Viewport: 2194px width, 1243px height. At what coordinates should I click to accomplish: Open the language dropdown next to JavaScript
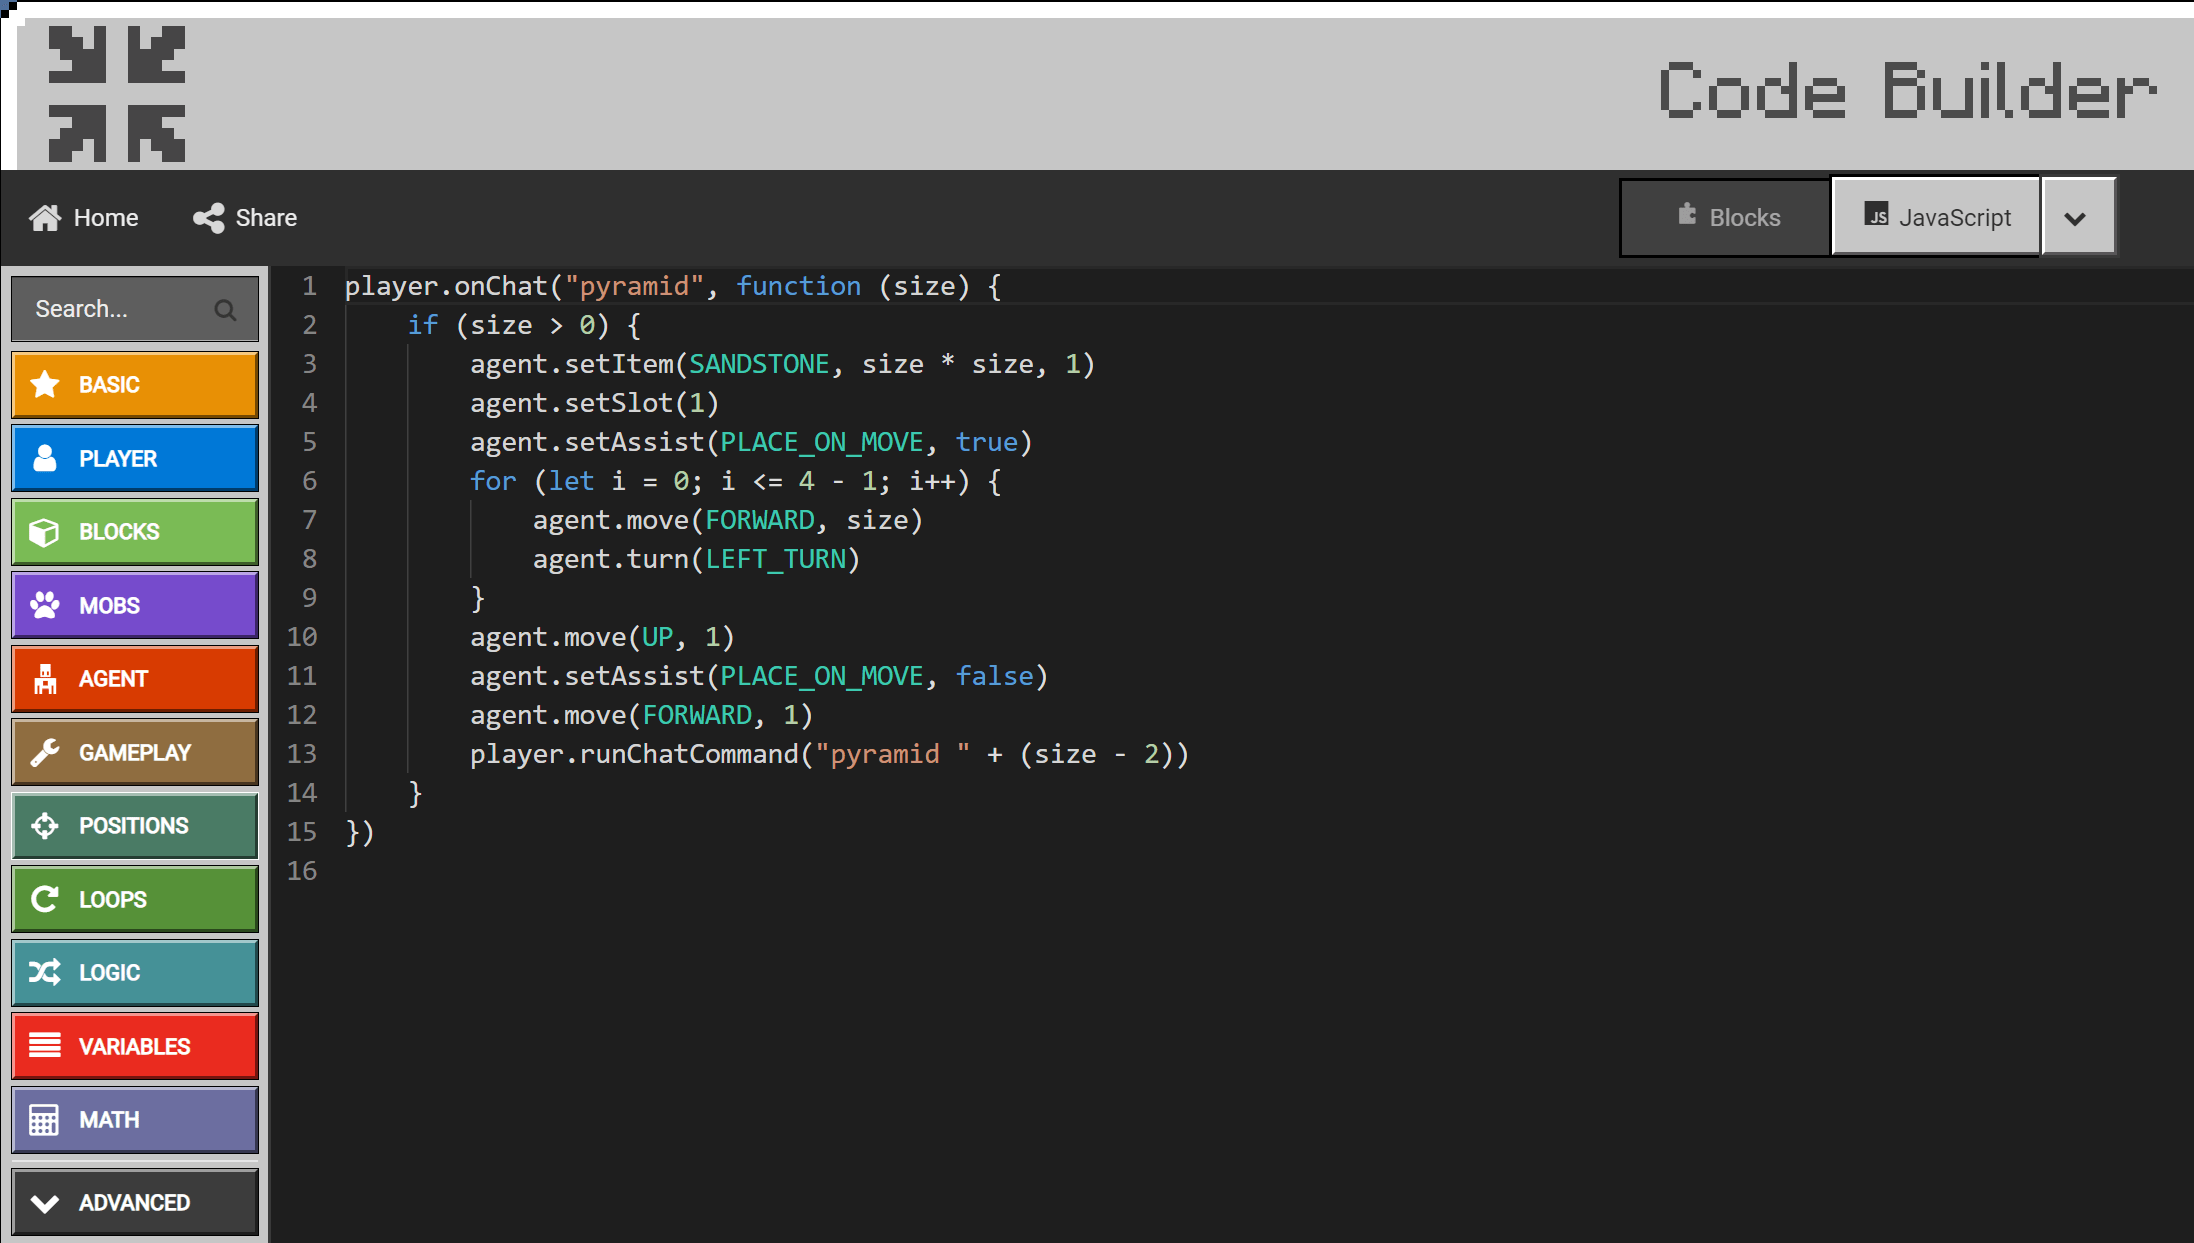pyautogui.click(x=2077, y=218)
